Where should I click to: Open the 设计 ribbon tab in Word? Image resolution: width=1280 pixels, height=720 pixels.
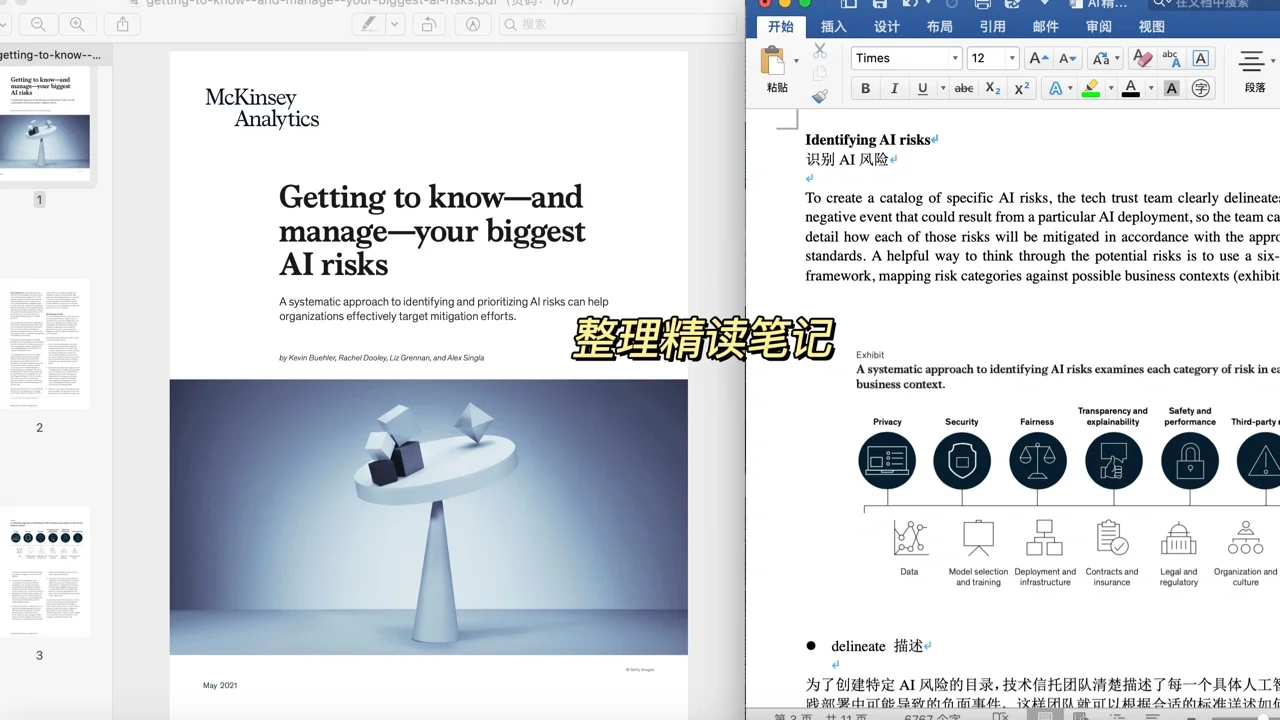point(887,27)
